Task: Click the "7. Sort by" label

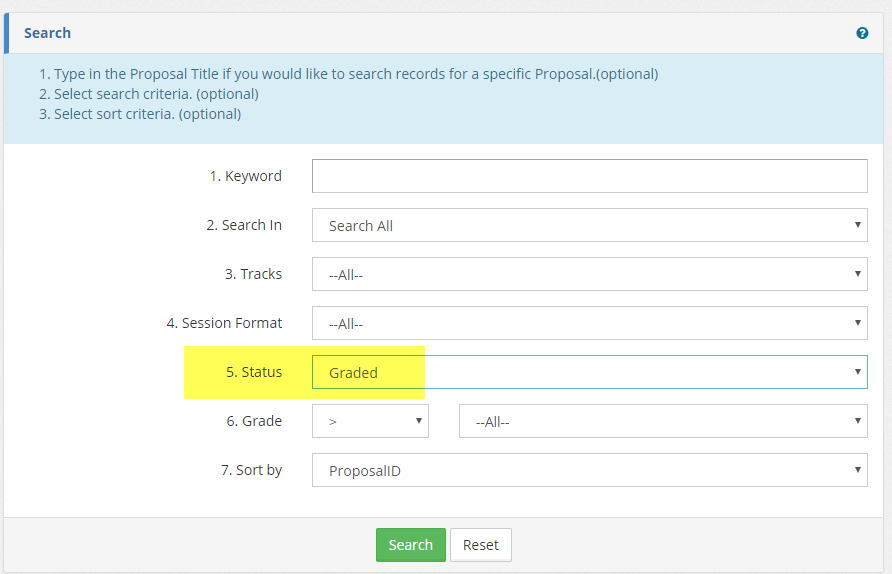Action: [251, 470]
